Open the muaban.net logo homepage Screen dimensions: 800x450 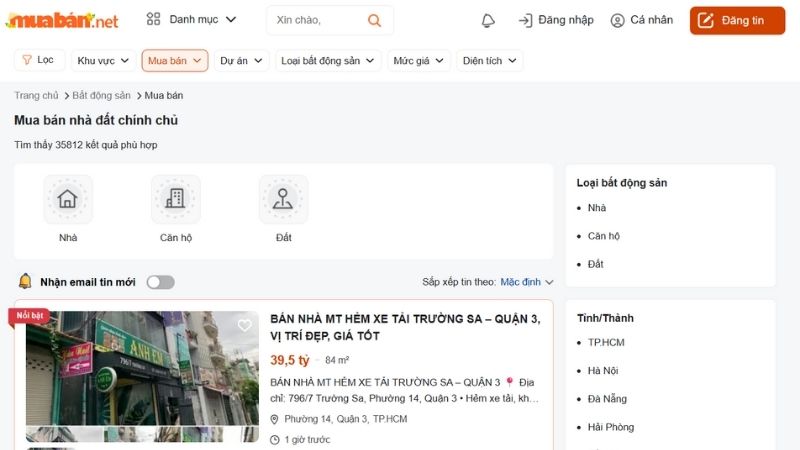pos(62,20)
